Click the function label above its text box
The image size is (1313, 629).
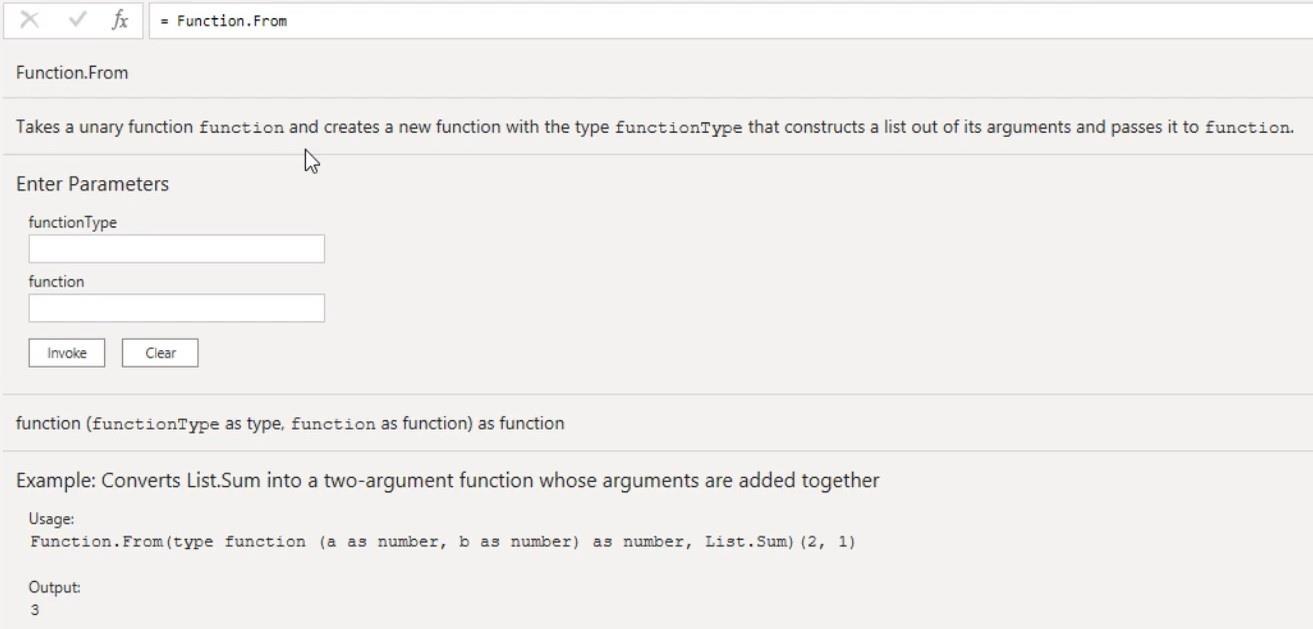(56, 282)
